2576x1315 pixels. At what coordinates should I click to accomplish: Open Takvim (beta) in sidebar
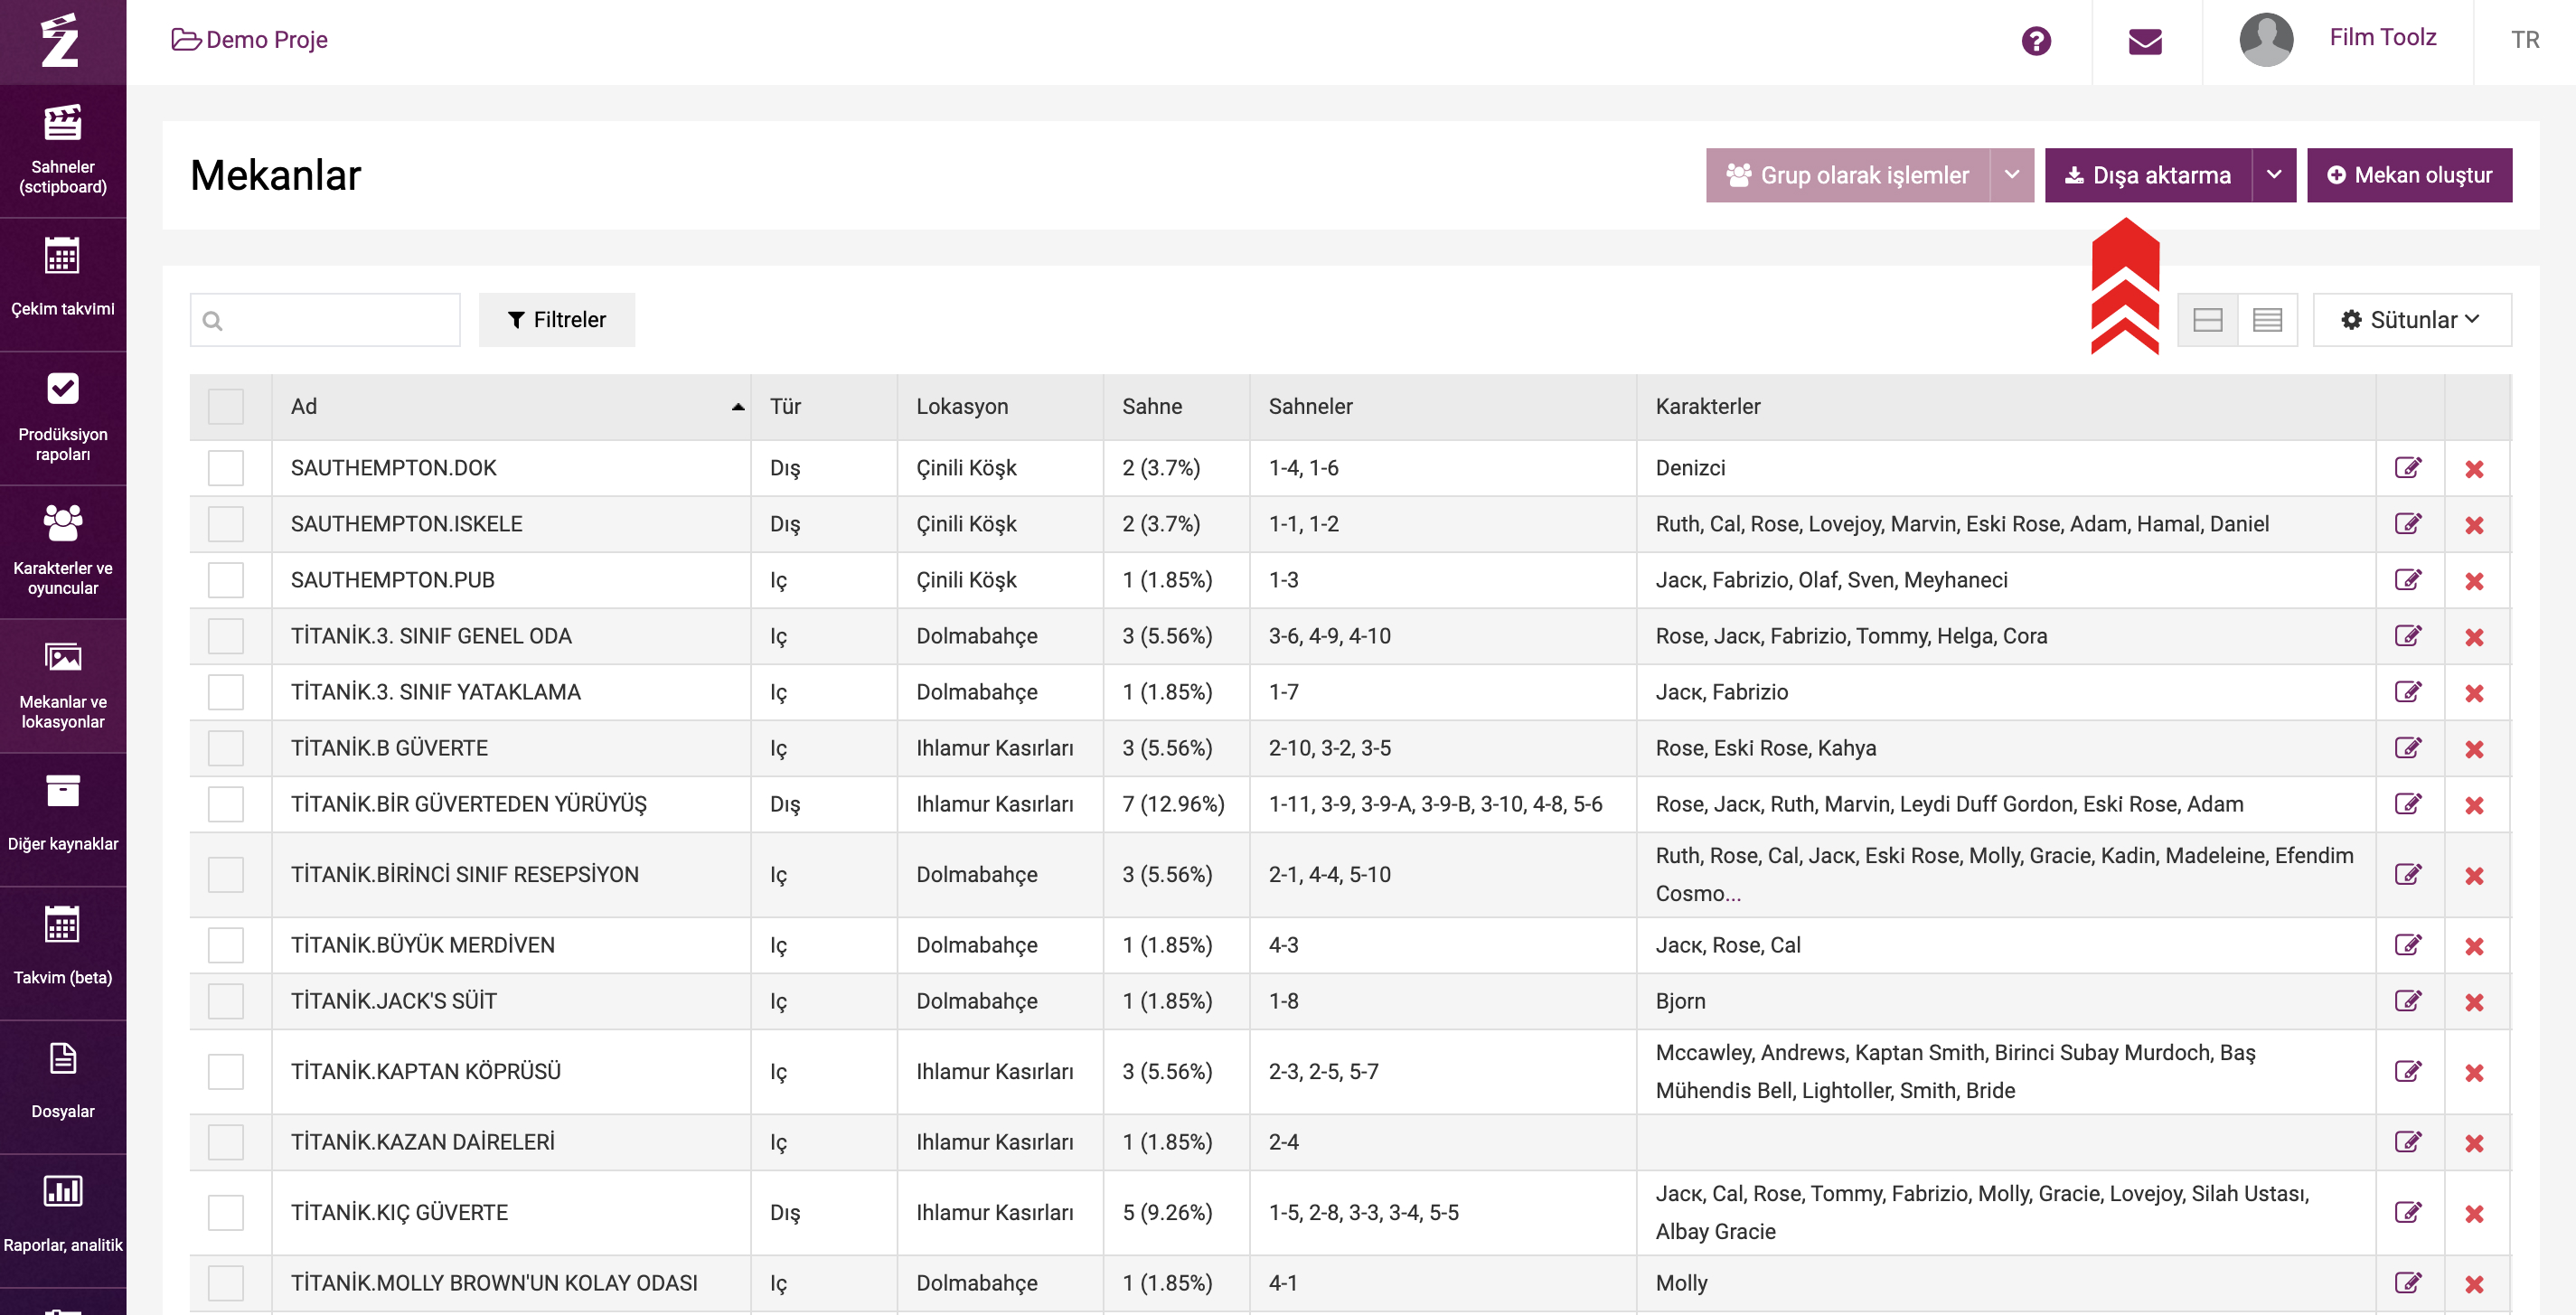pyautogui.click(x=63, y=954)
